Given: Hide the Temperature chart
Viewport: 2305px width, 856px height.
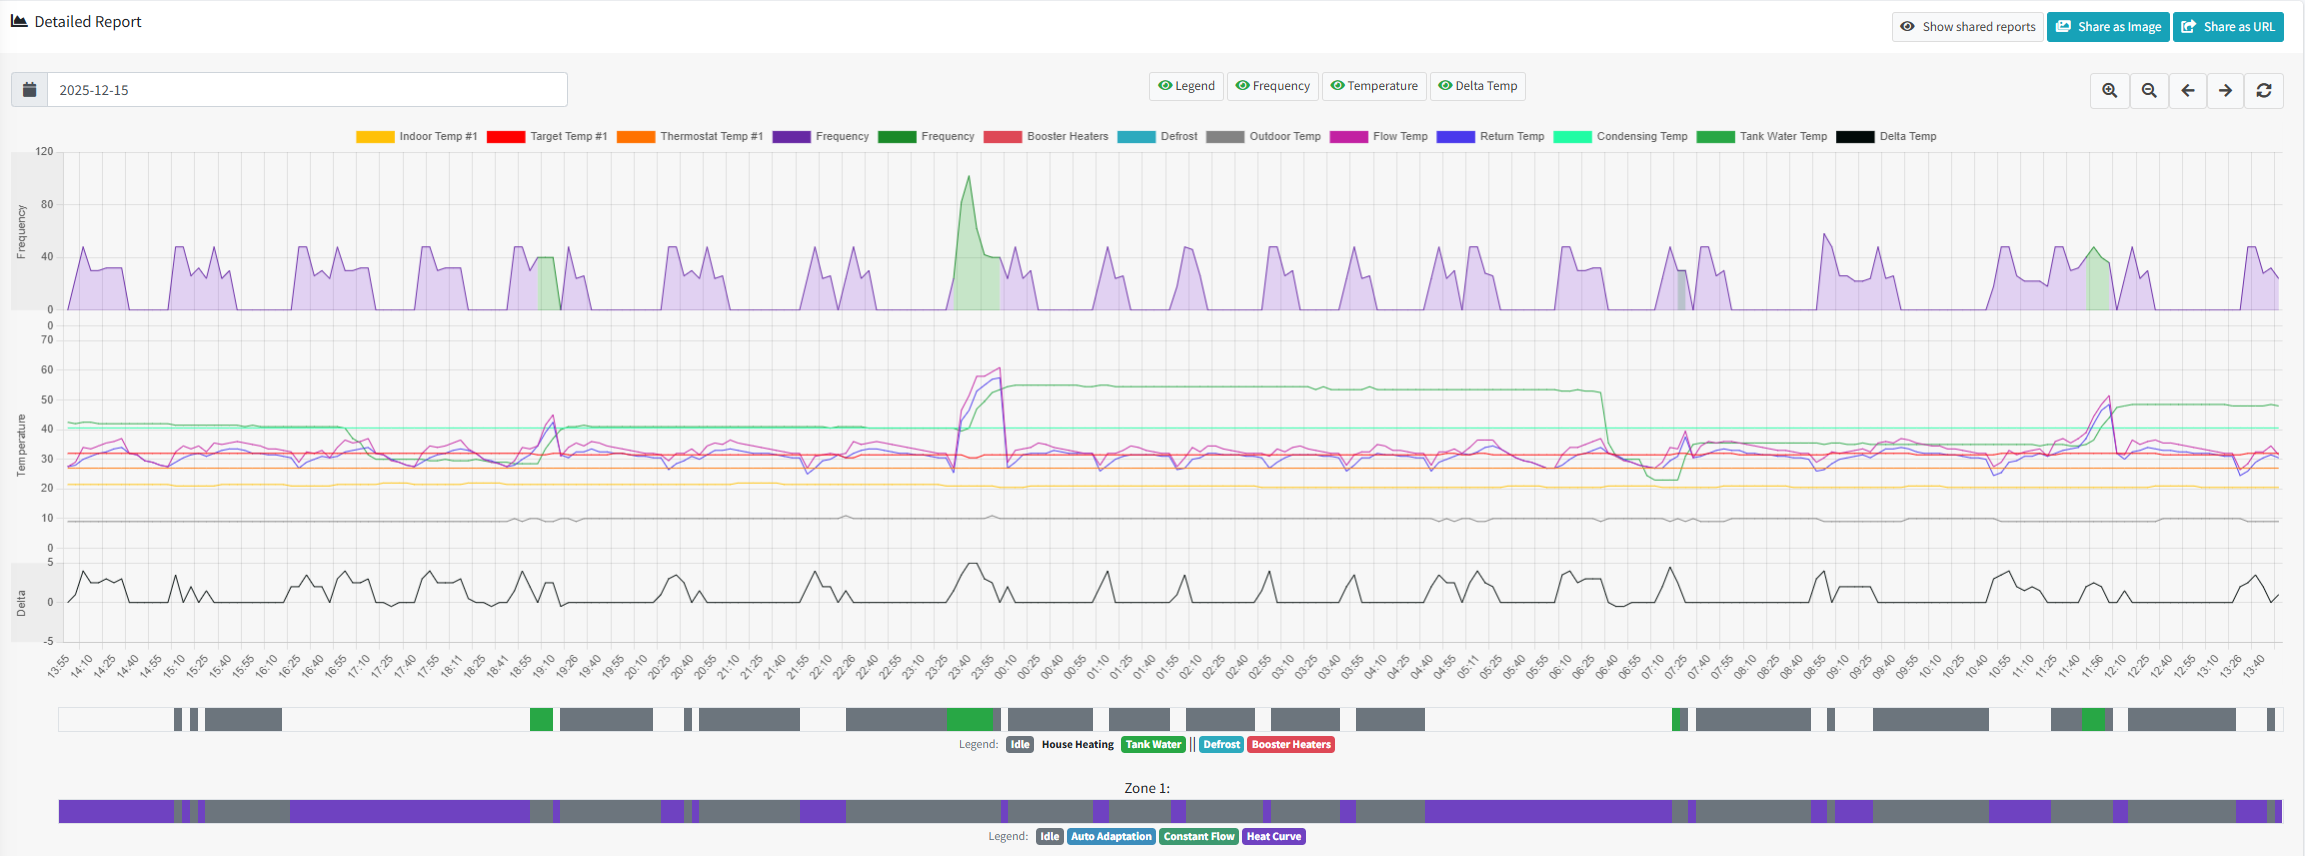Looking at the screenshot, I should pos(1373,86).
